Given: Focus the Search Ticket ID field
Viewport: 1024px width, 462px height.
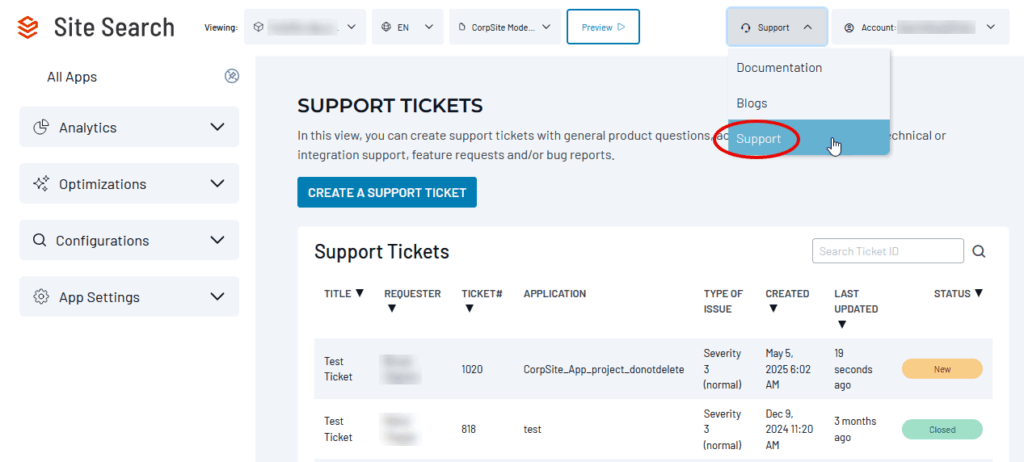Looking at the screenshot, I should pyautogui.click(x=887, y=251).
